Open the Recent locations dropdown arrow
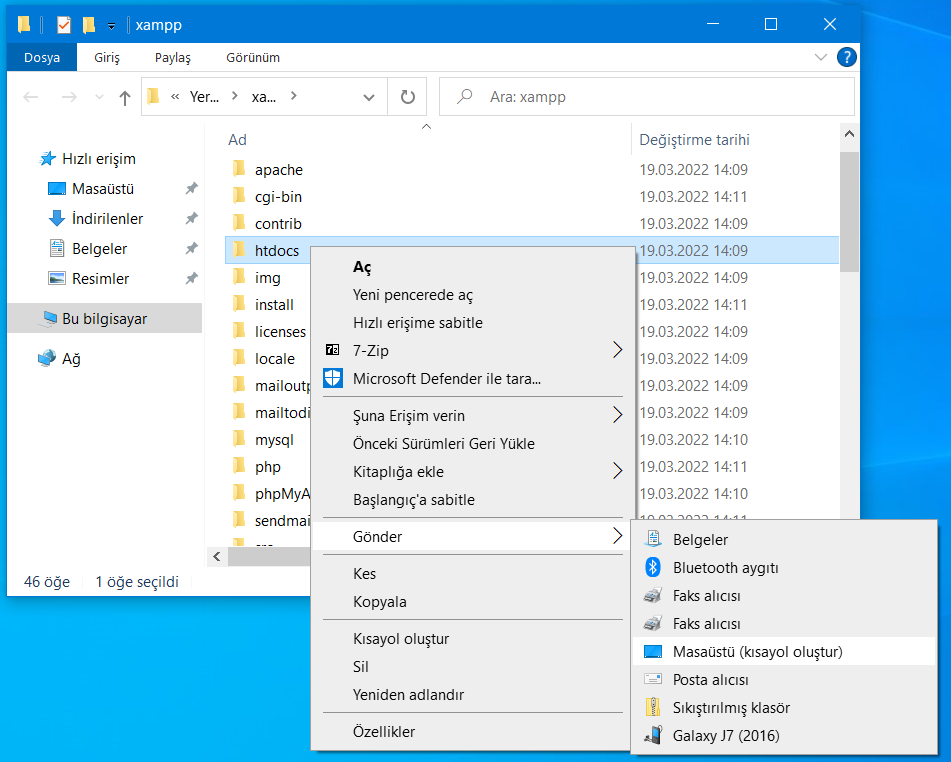Image resolution: width=951 pixels, height=762 pixels. coord(99,97)
